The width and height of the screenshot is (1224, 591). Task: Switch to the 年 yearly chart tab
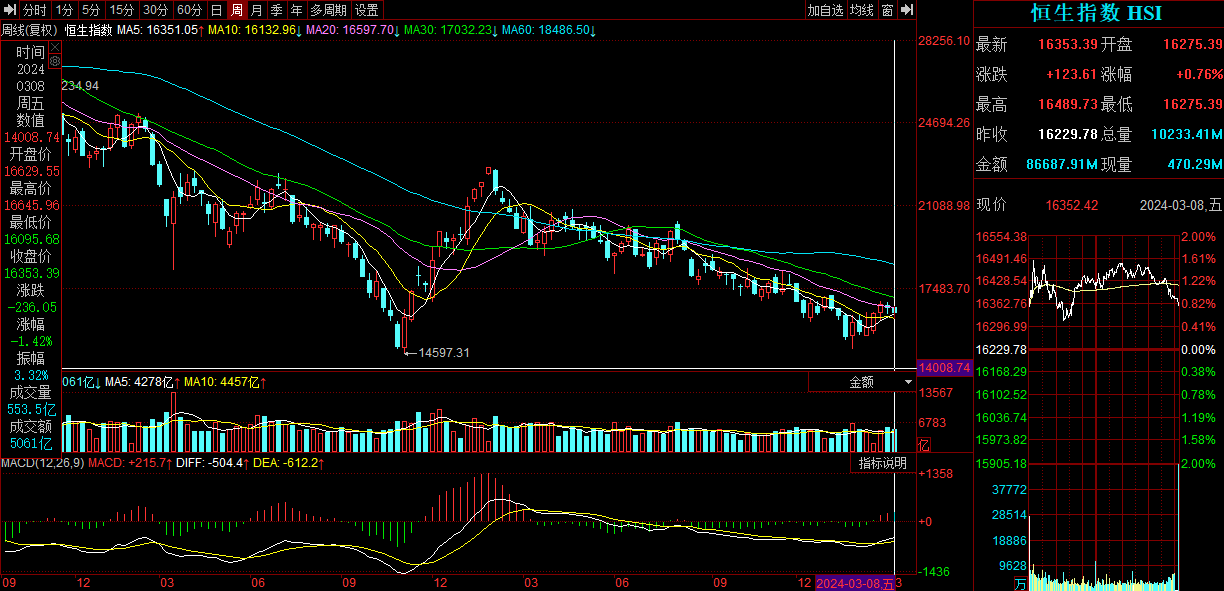tap(297, 10)
